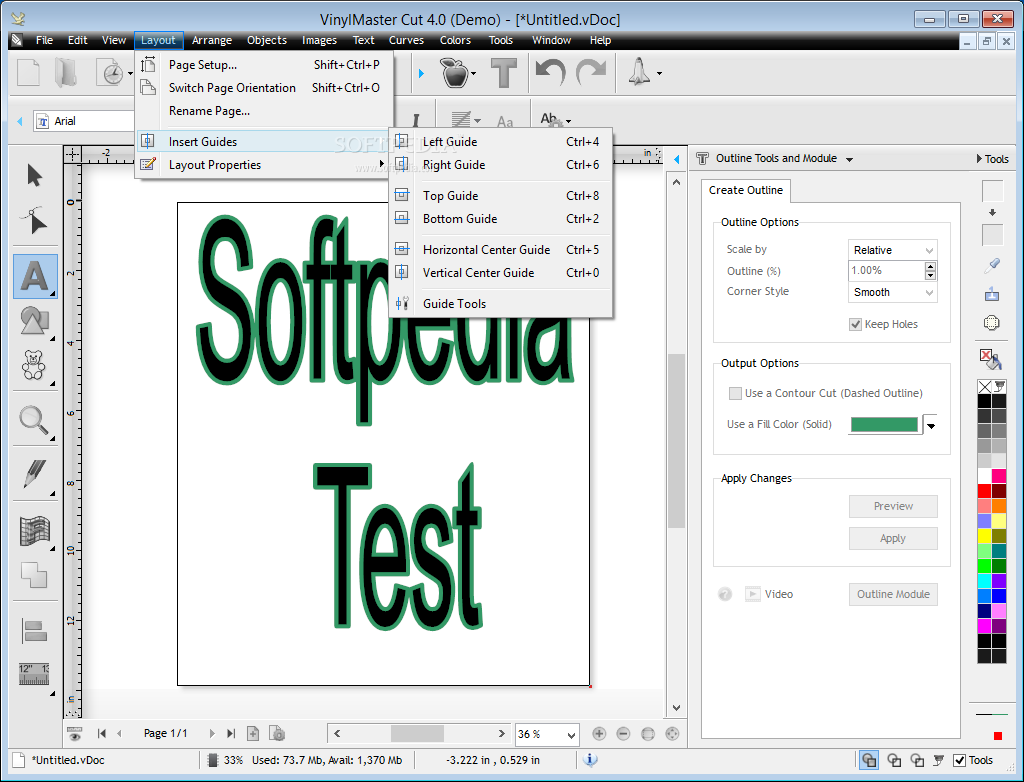Select Vertical Center Guide entry
Image resolution: width=1024 pixels, height=782 pixels.
[x=500, y=273]
